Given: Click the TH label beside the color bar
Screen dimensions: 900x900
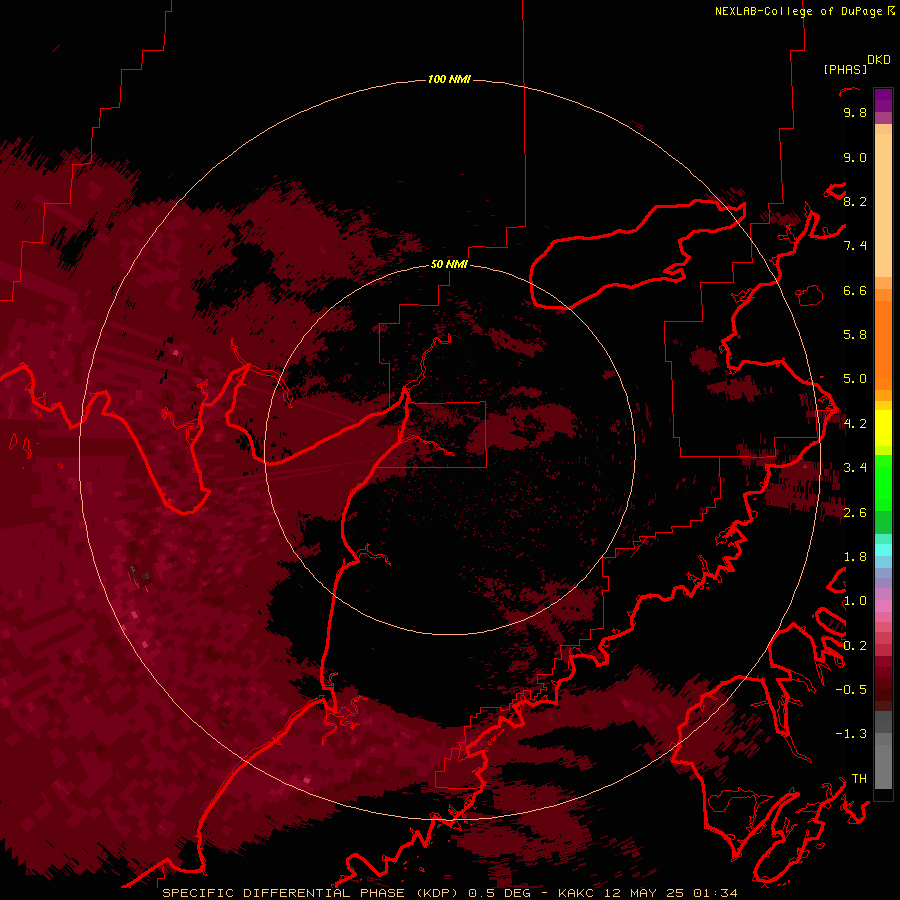Looking at the screenshot, I should coord(859,779).
